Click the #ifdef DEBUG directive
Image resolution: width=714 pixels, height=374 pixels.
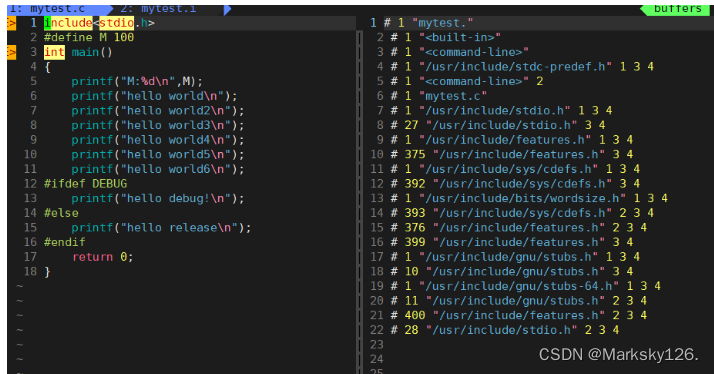tap(85, 184)
